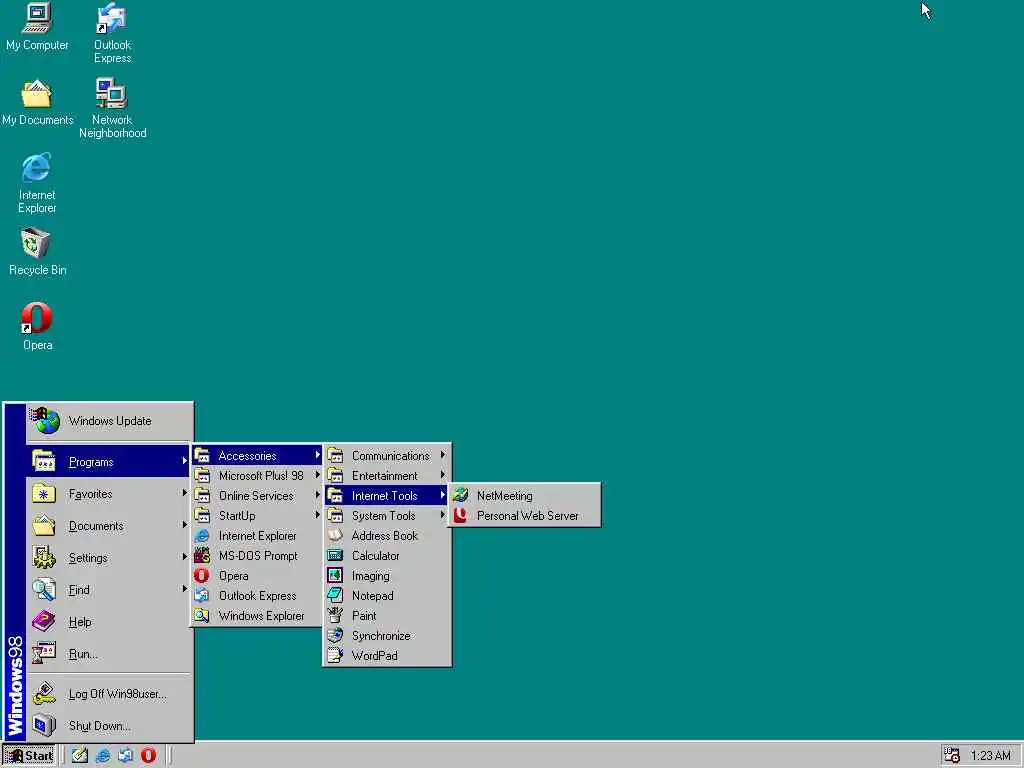Viewport: 1024px width, 768px height.
Task: Click the Calculator icon in Accessories
Action: [335, 556]
